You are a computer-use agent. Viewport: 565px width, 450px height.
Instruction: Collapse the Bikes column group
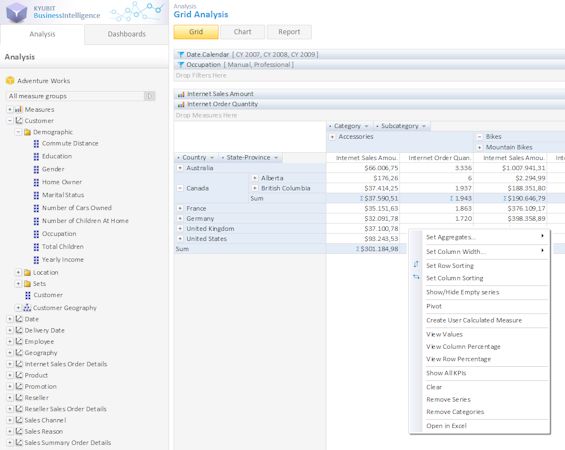479,137
